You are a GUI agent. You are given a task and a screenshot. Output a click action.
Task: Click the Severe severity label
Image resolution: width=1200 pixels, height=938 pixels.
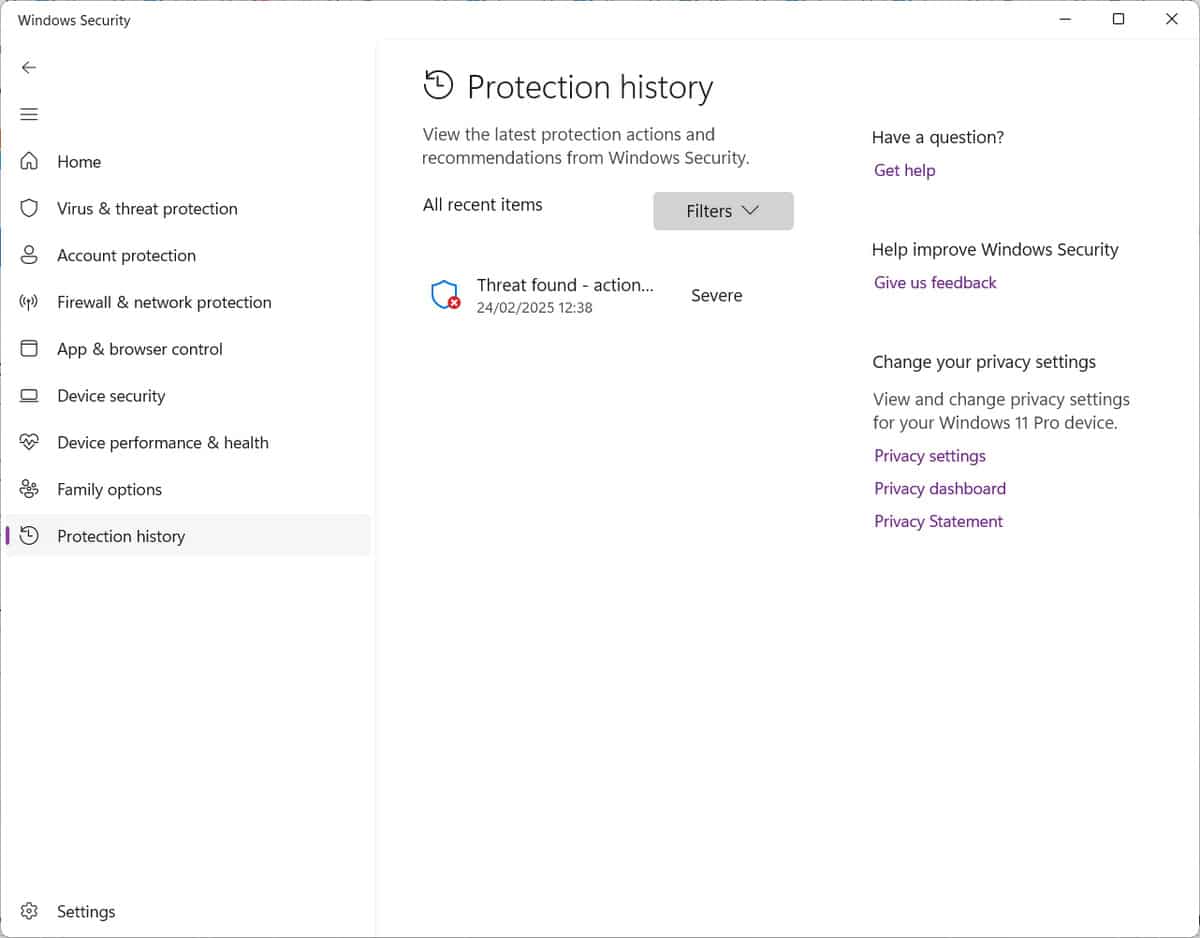(717, 295)
